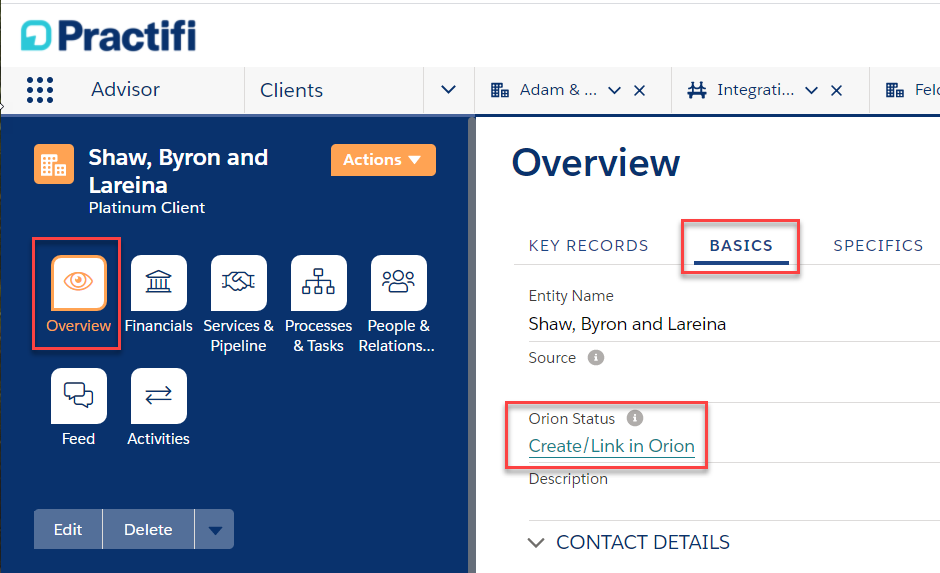Collapse the CONTACT DETAILS section
The height and width of the screenshot is (573, 940).
point(535,542)
